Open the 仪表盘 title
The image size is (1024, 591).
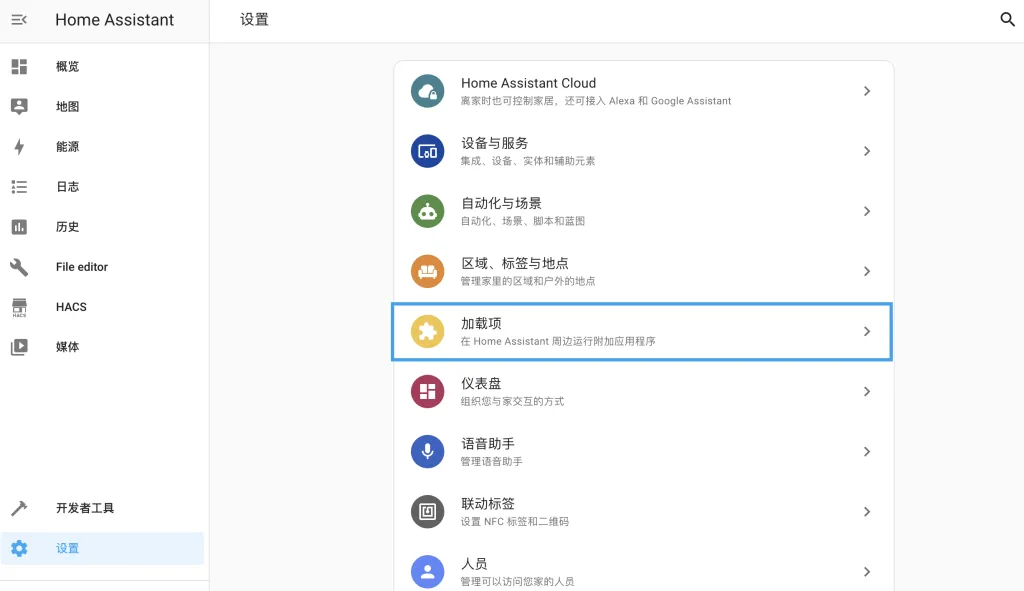pos(481,384)
